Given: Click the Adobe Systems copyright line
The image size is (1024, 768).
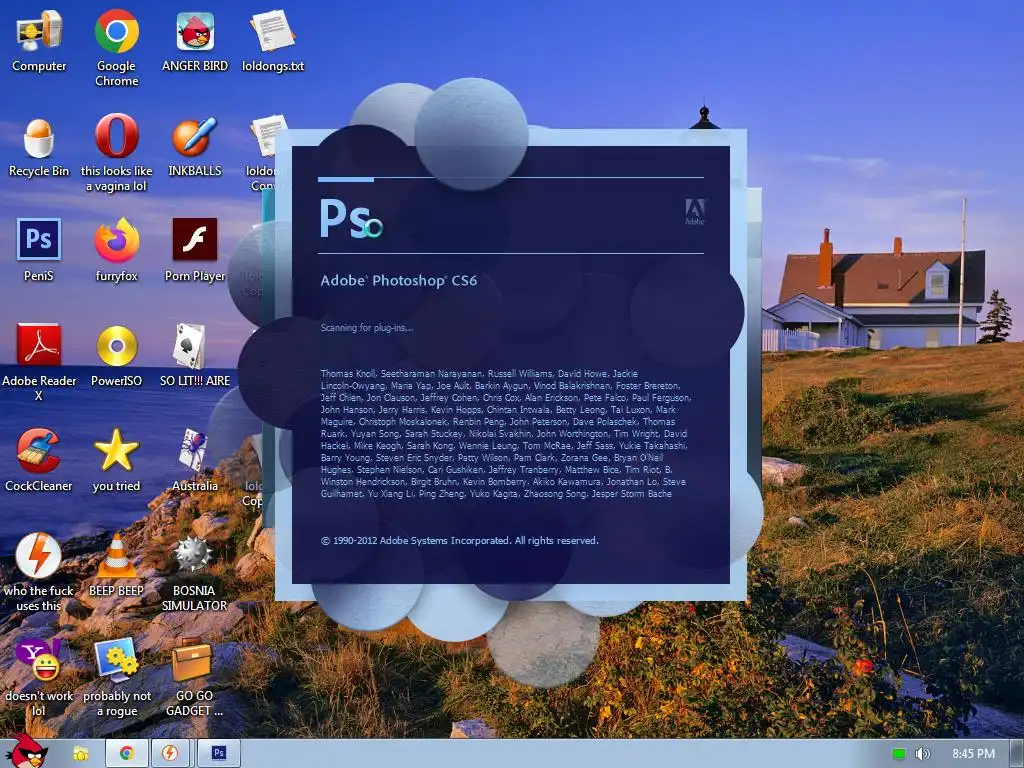Looking at the screenshot, I should [459, 541].
